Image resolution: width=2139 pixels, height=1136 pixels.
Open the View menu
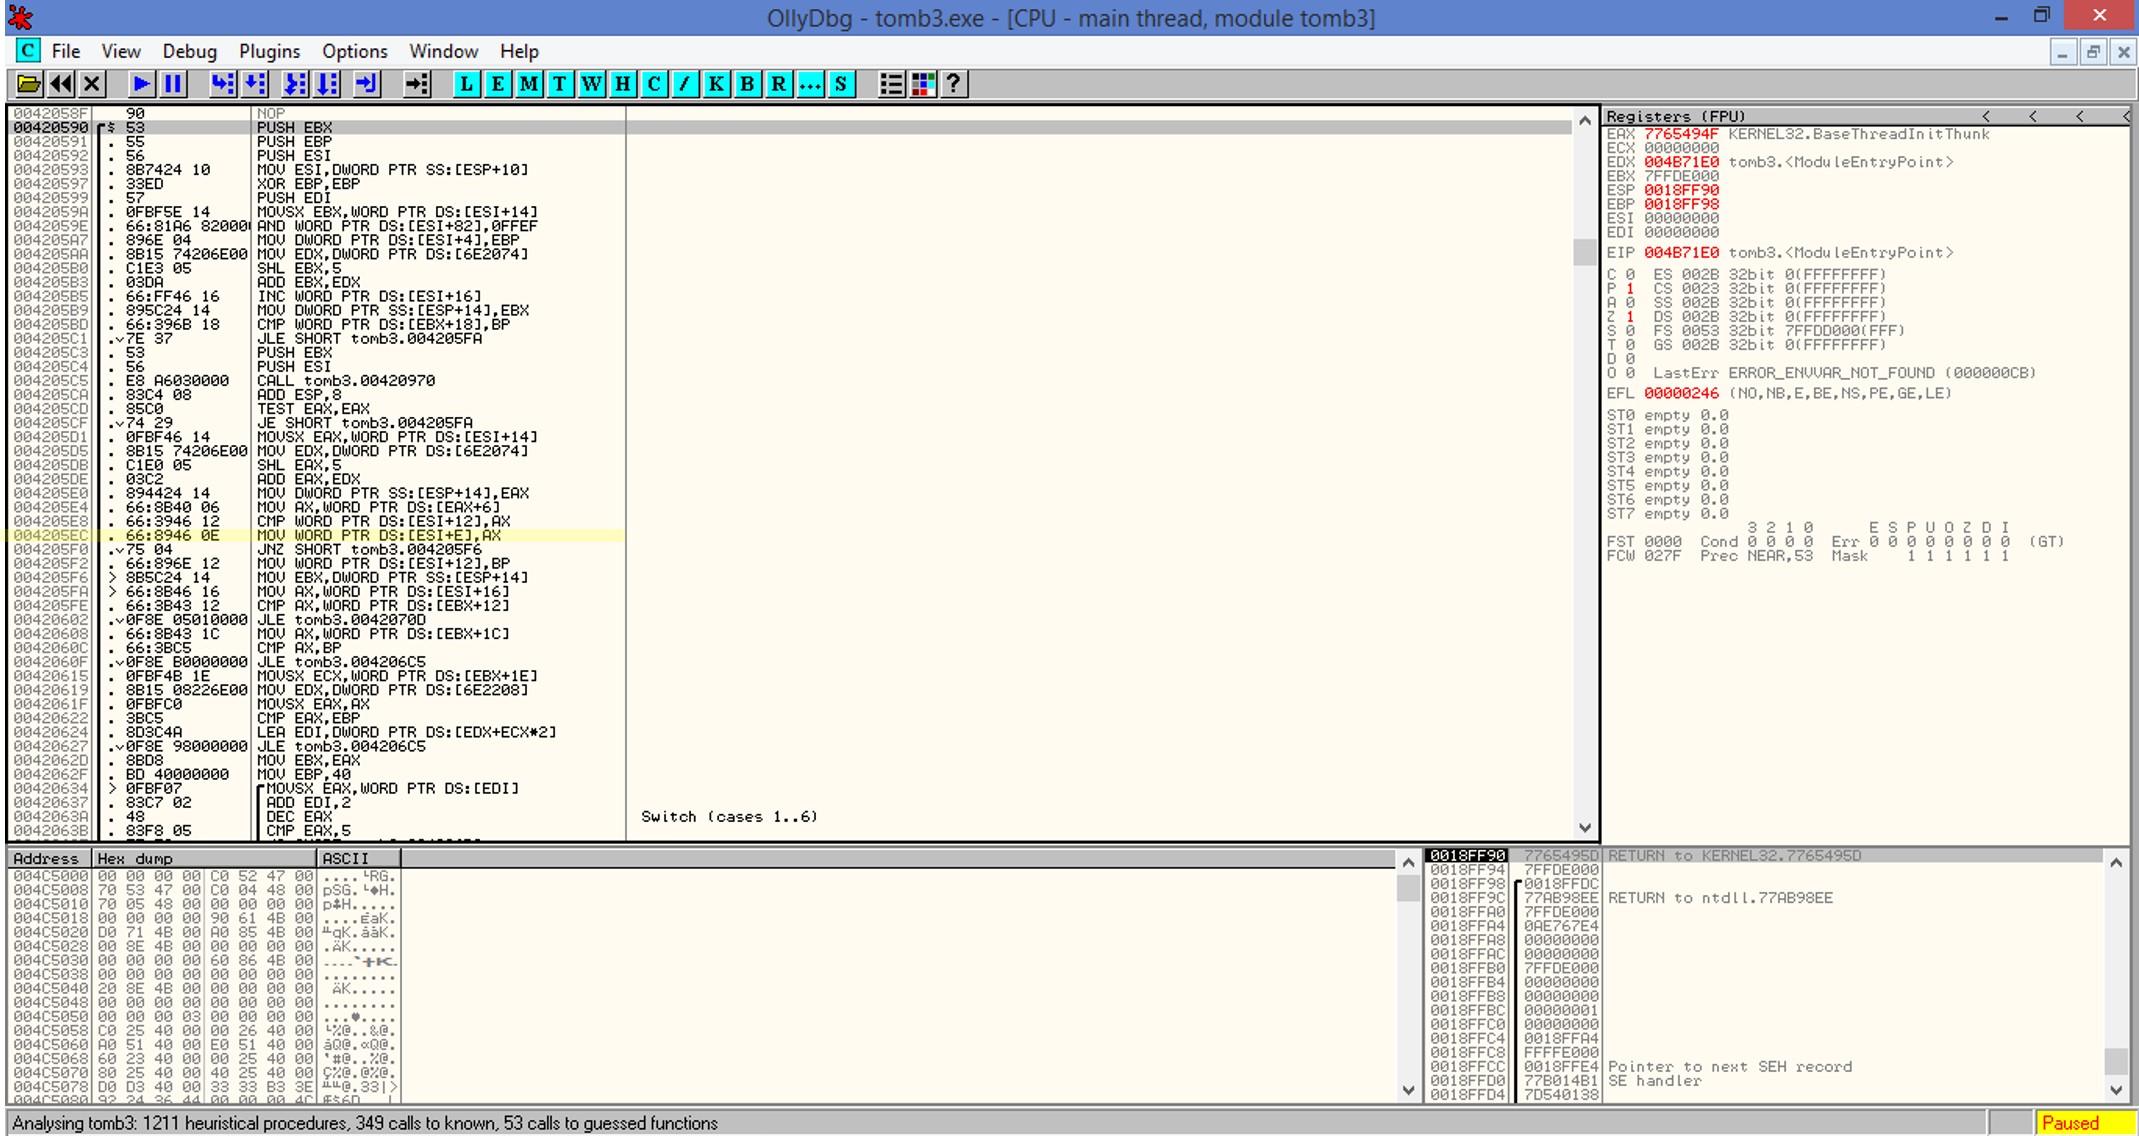pos(121,51)
